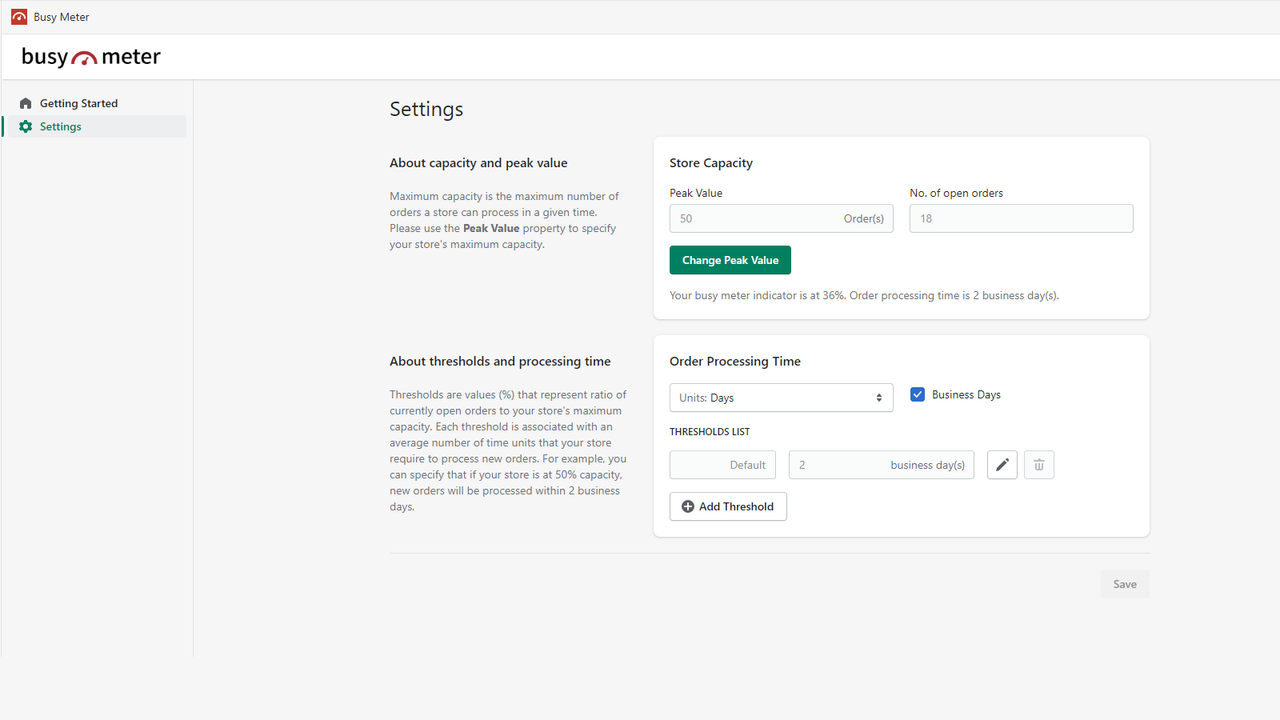The height and width of the screenshot is (720, 1280).
Task: Click the plus icon on Add Threshold
Action: 688,507
